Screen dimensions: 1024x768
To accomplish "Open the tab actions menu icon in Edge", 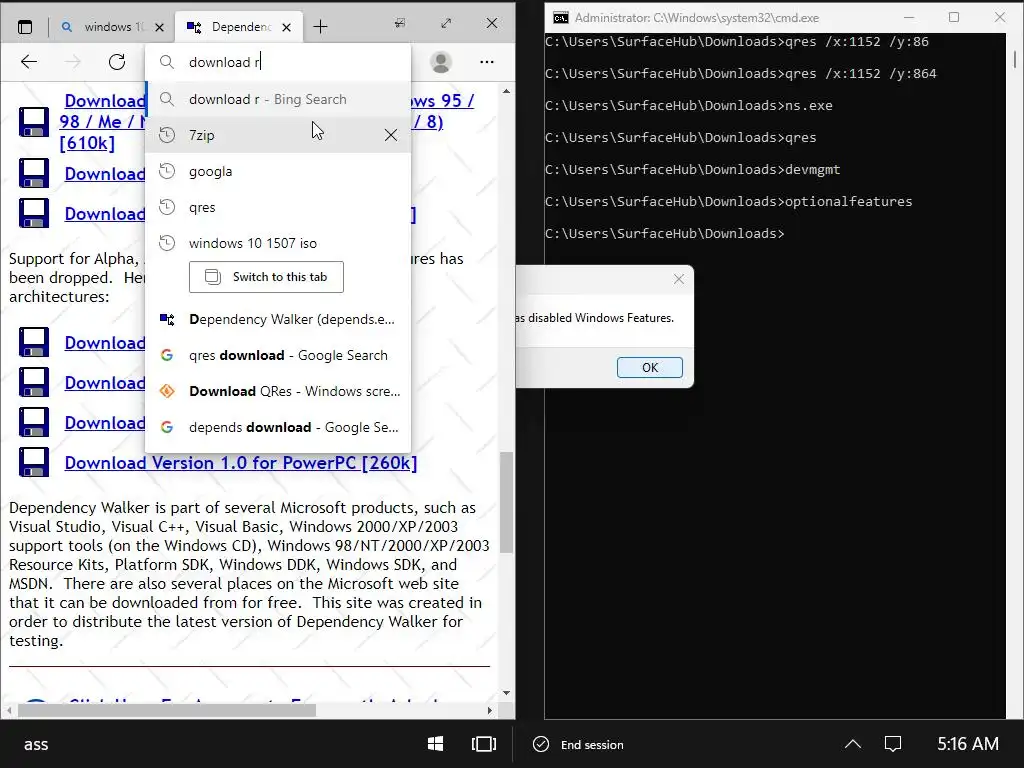I will (25, 27).
